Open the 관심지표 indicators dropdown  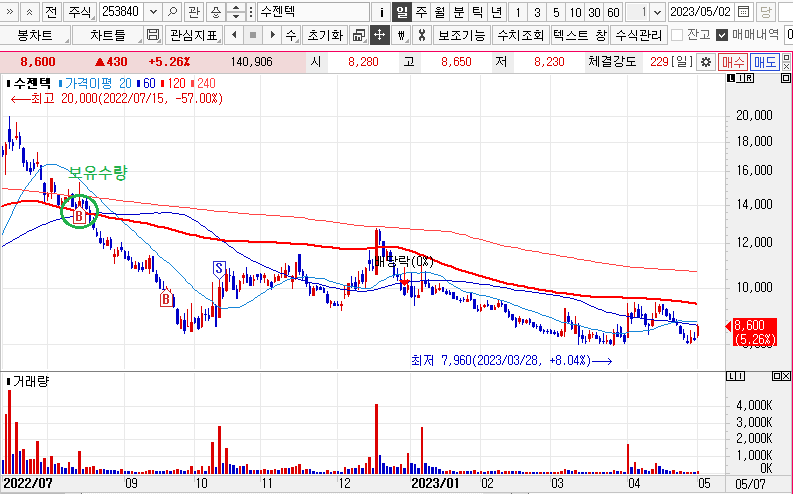click(x=193, y=35)
